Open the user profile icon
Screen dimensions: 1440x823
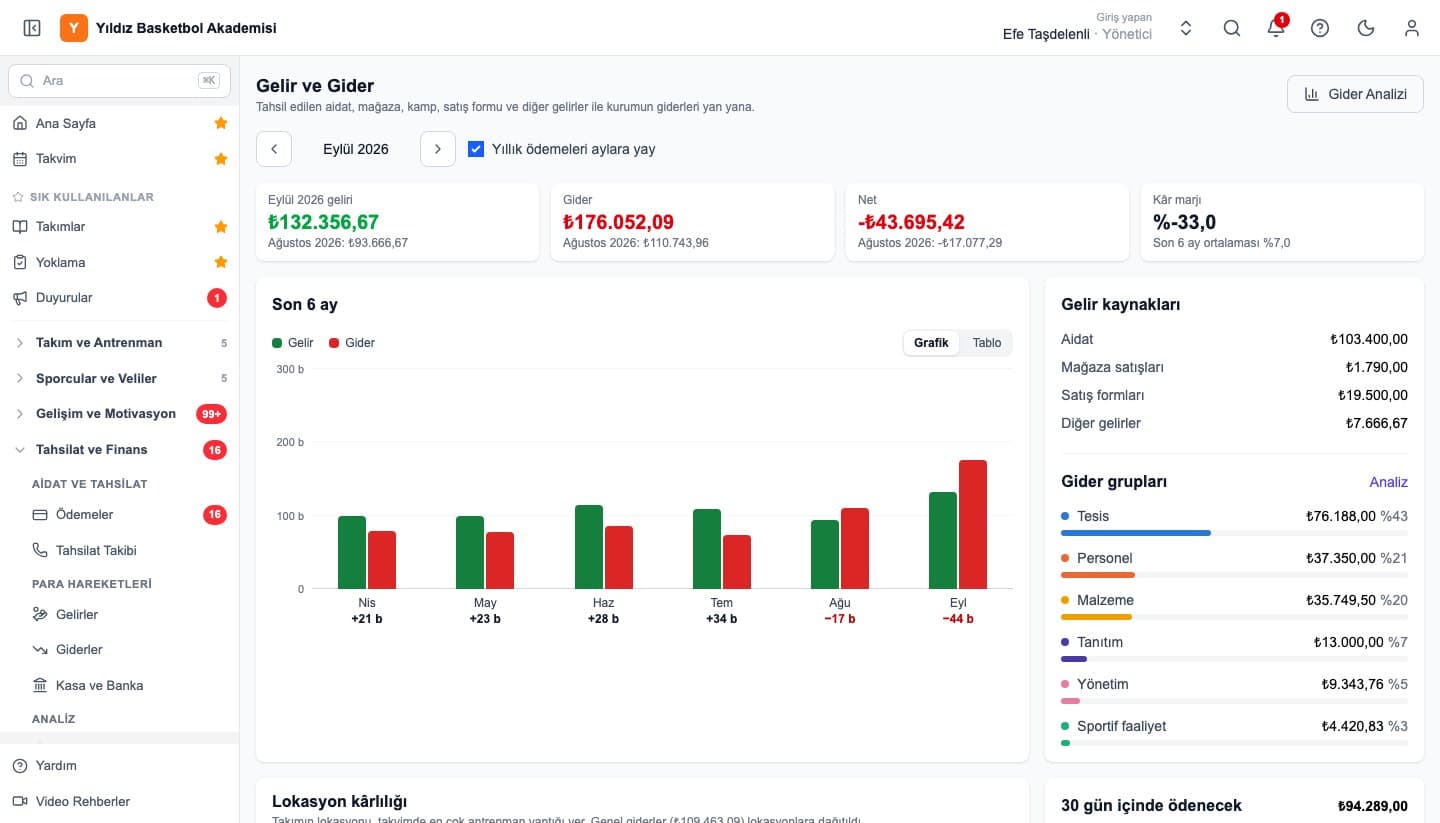(x=1412, y=28)
